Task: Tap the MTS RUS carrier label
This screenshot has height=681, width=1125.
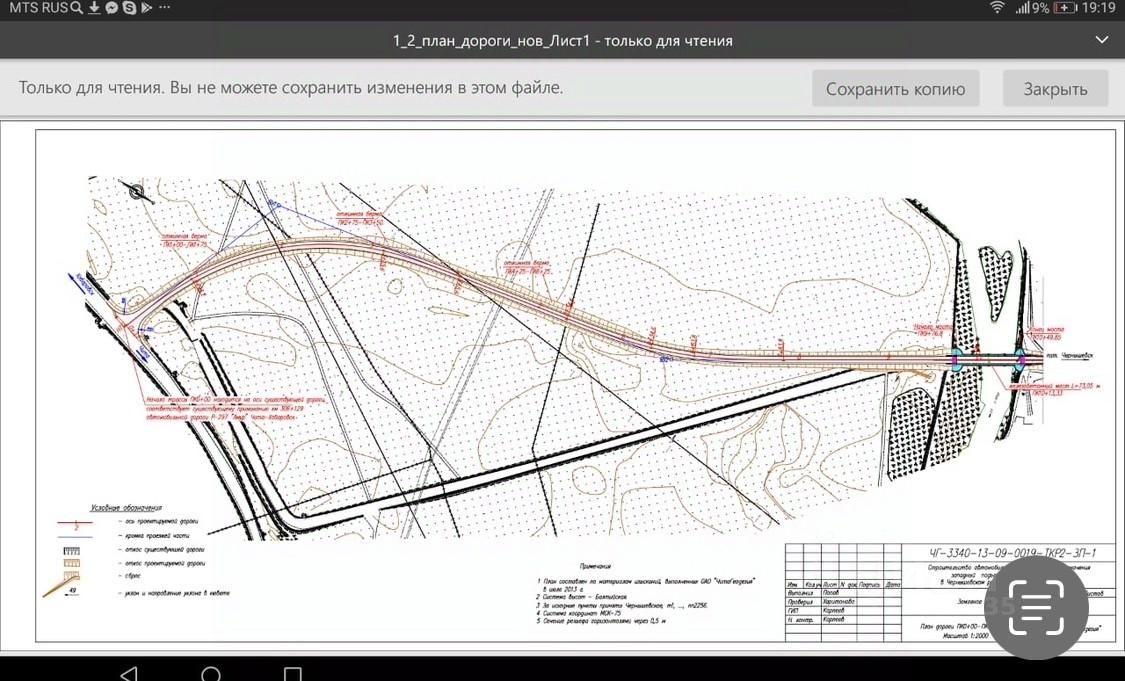Action: point(37,8)
